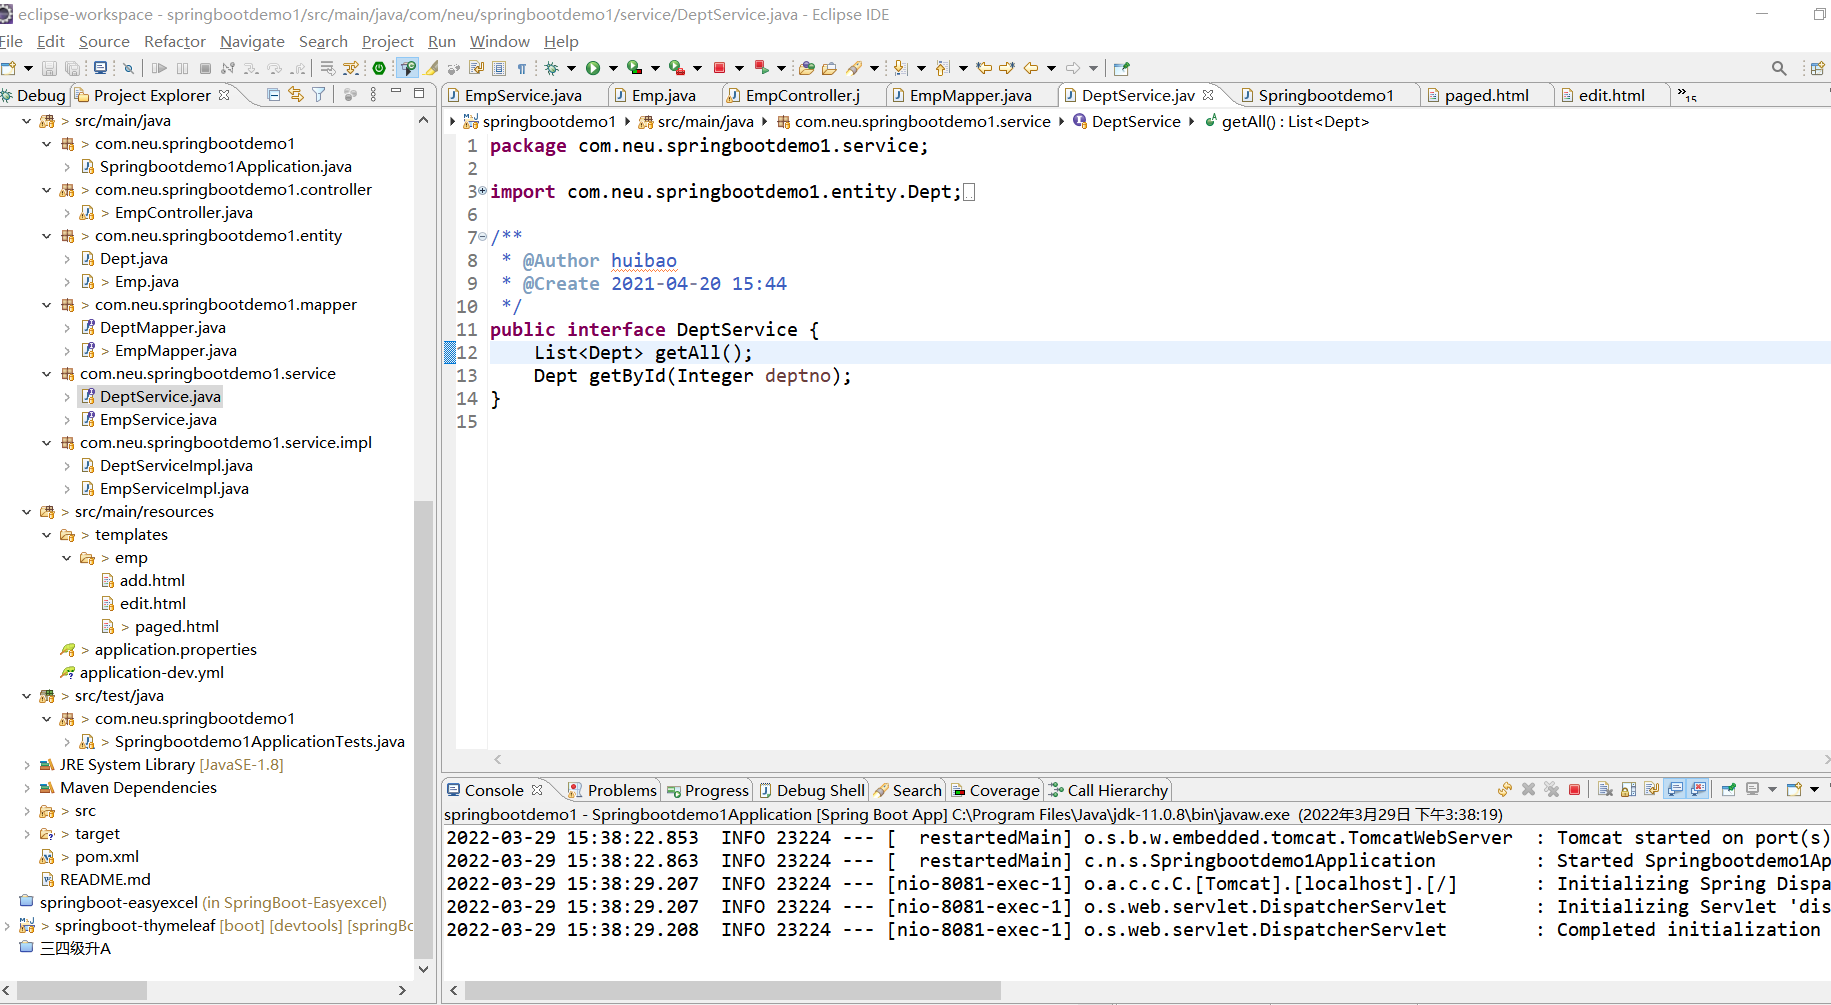The height and width of the screenshot is (1005, 1831).
Task: Click the Back to previous edit location arrow
Action: (x=1030, y=68)
